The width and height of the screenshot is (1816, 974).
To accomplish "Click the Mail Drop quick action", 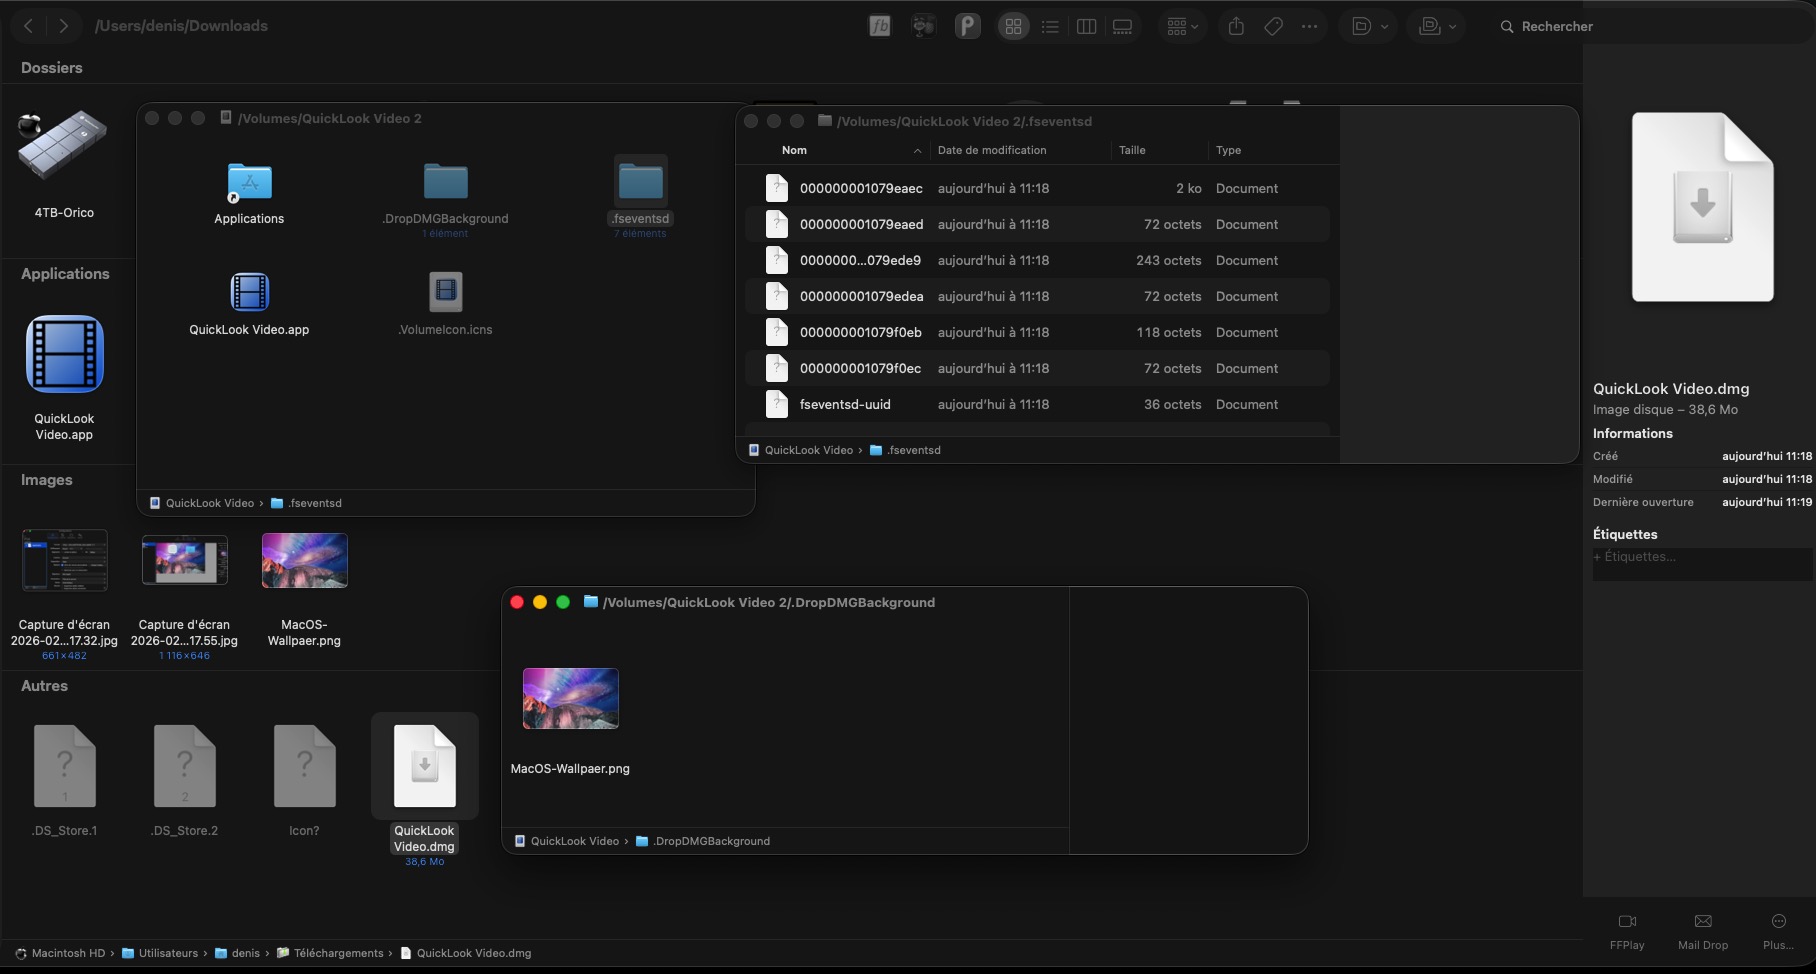I will click(1703, 930).
